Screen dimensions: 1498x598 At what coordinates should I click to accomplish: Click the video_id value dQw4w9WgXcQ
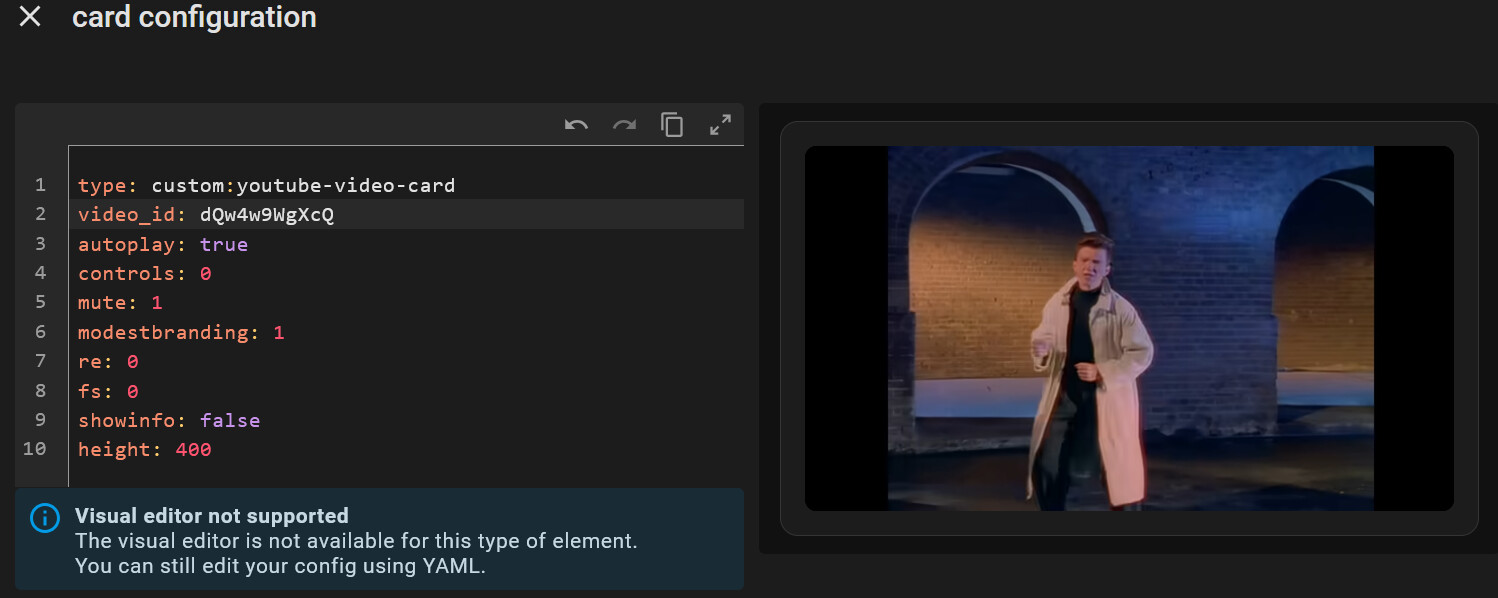(267, 214)
